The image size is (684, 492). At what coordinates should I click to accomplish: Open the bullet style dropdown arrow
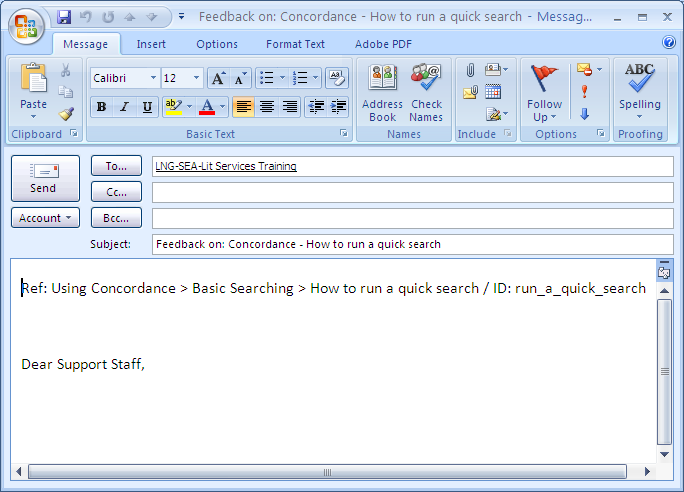[282, 78]
